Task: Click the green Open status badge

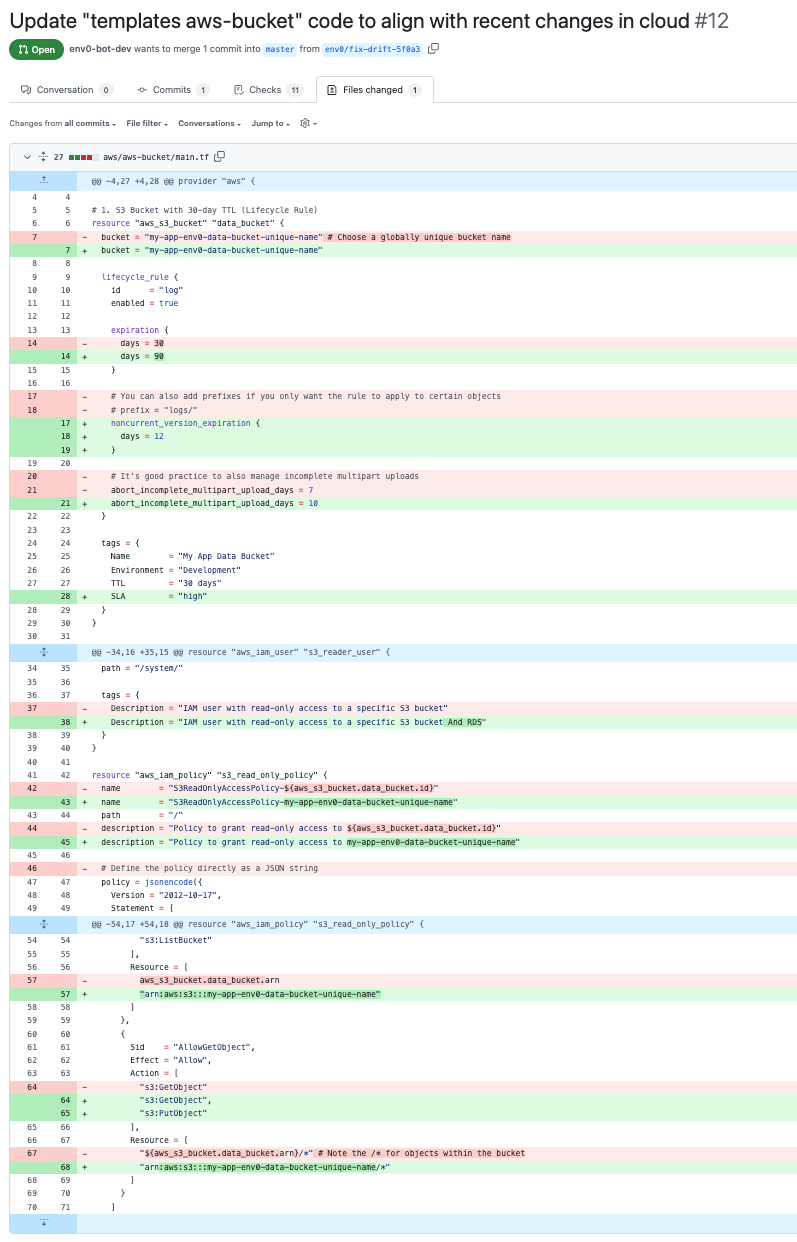Action: (x=36, y=49)
